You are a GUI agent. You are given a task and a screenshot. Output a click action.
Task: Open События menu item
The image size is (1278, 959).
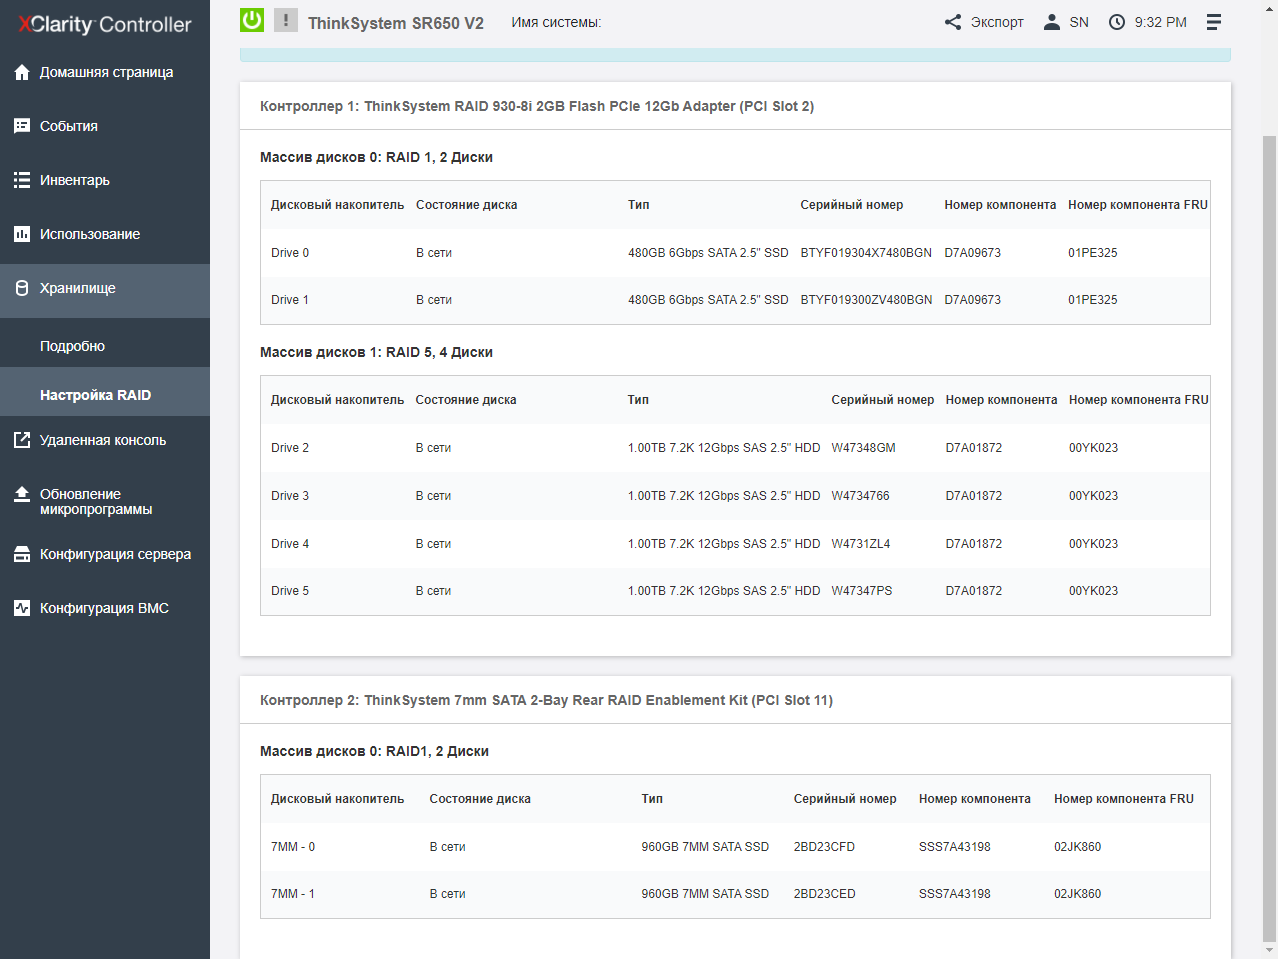[105, 126]
